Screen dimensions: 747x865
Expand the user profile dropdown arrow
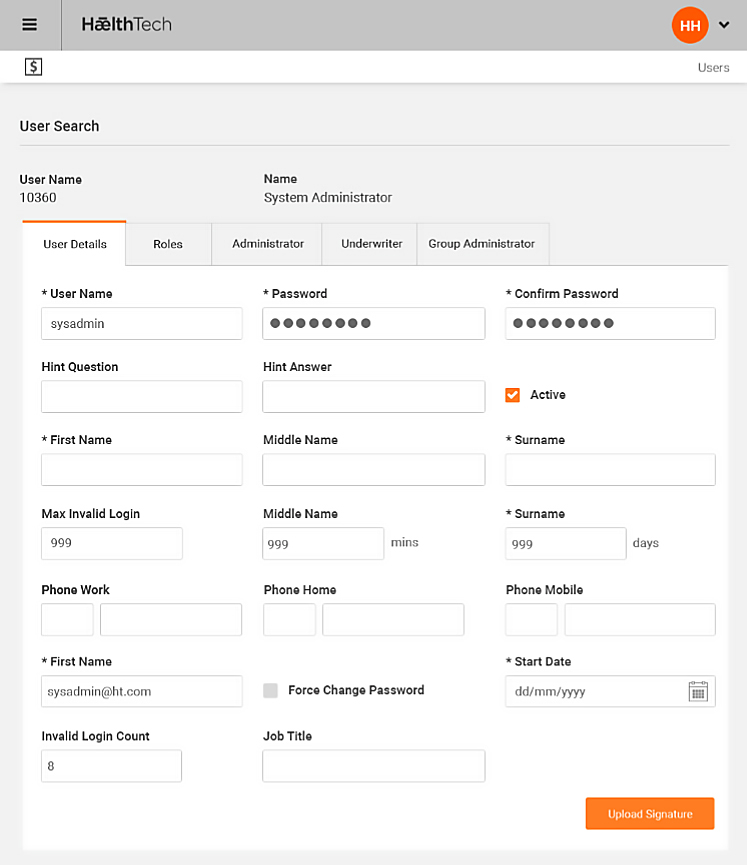click(x=725, y=26)
